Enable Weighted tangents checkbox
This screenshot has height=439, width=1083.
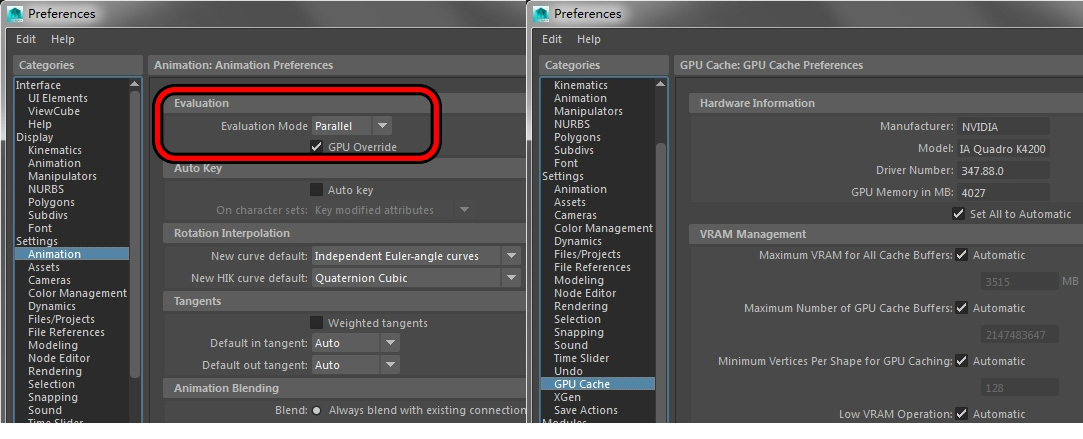[316, 323]
